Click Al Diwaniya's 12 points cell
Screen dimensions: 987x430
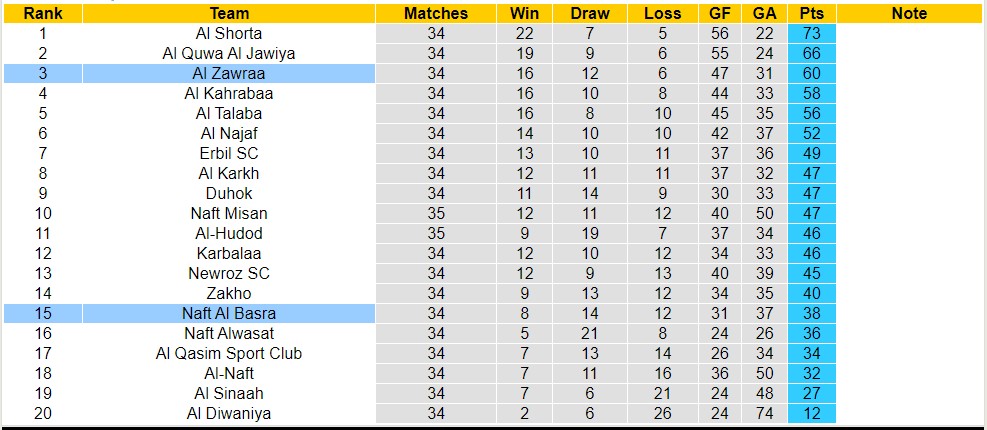click(811, 413)
